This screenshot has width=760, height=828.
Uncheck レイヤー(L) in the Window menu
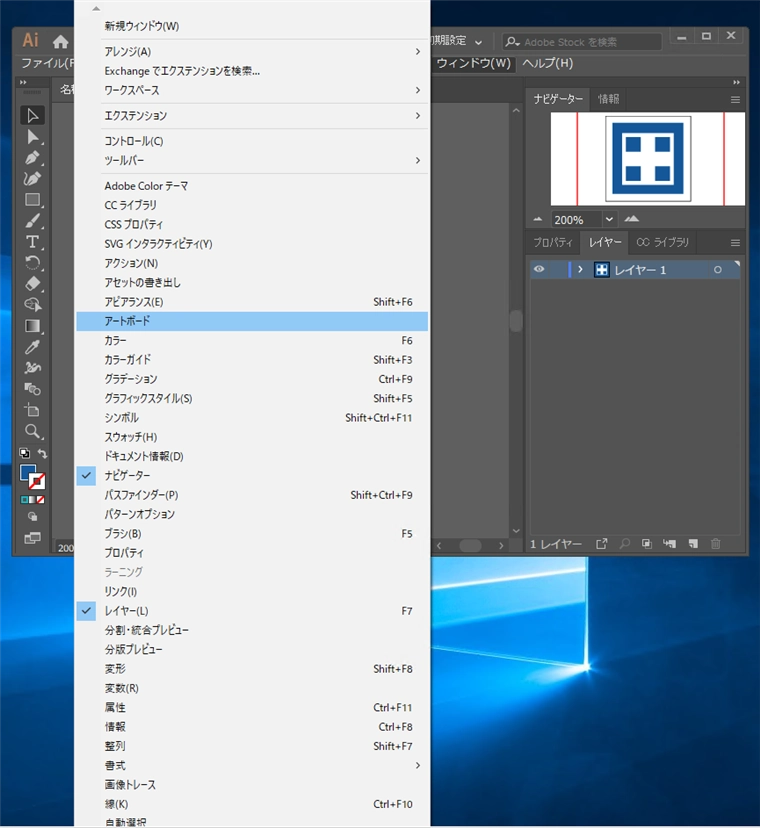coord(126,611)
